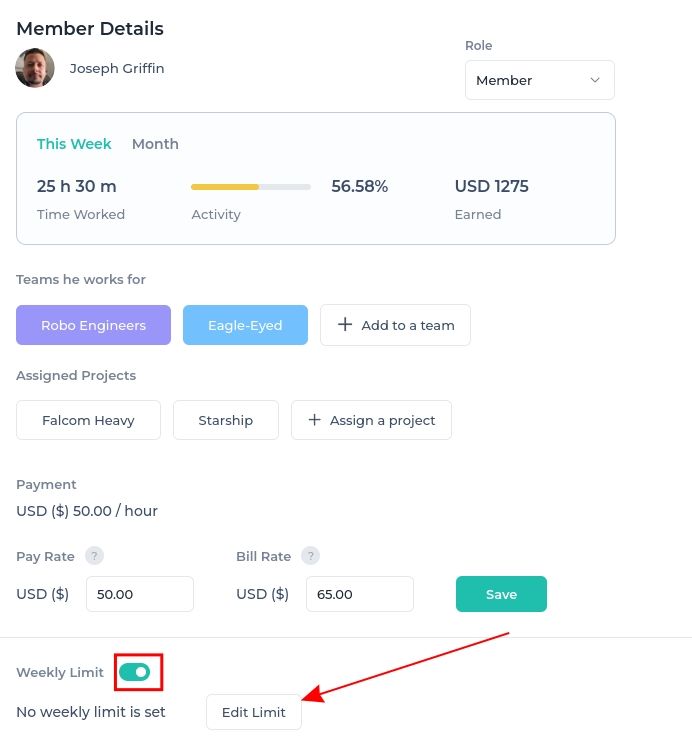This screenshot has width=692, height=745.
Task: Click the plus icon in Assign a project
Action: point(314,420)
